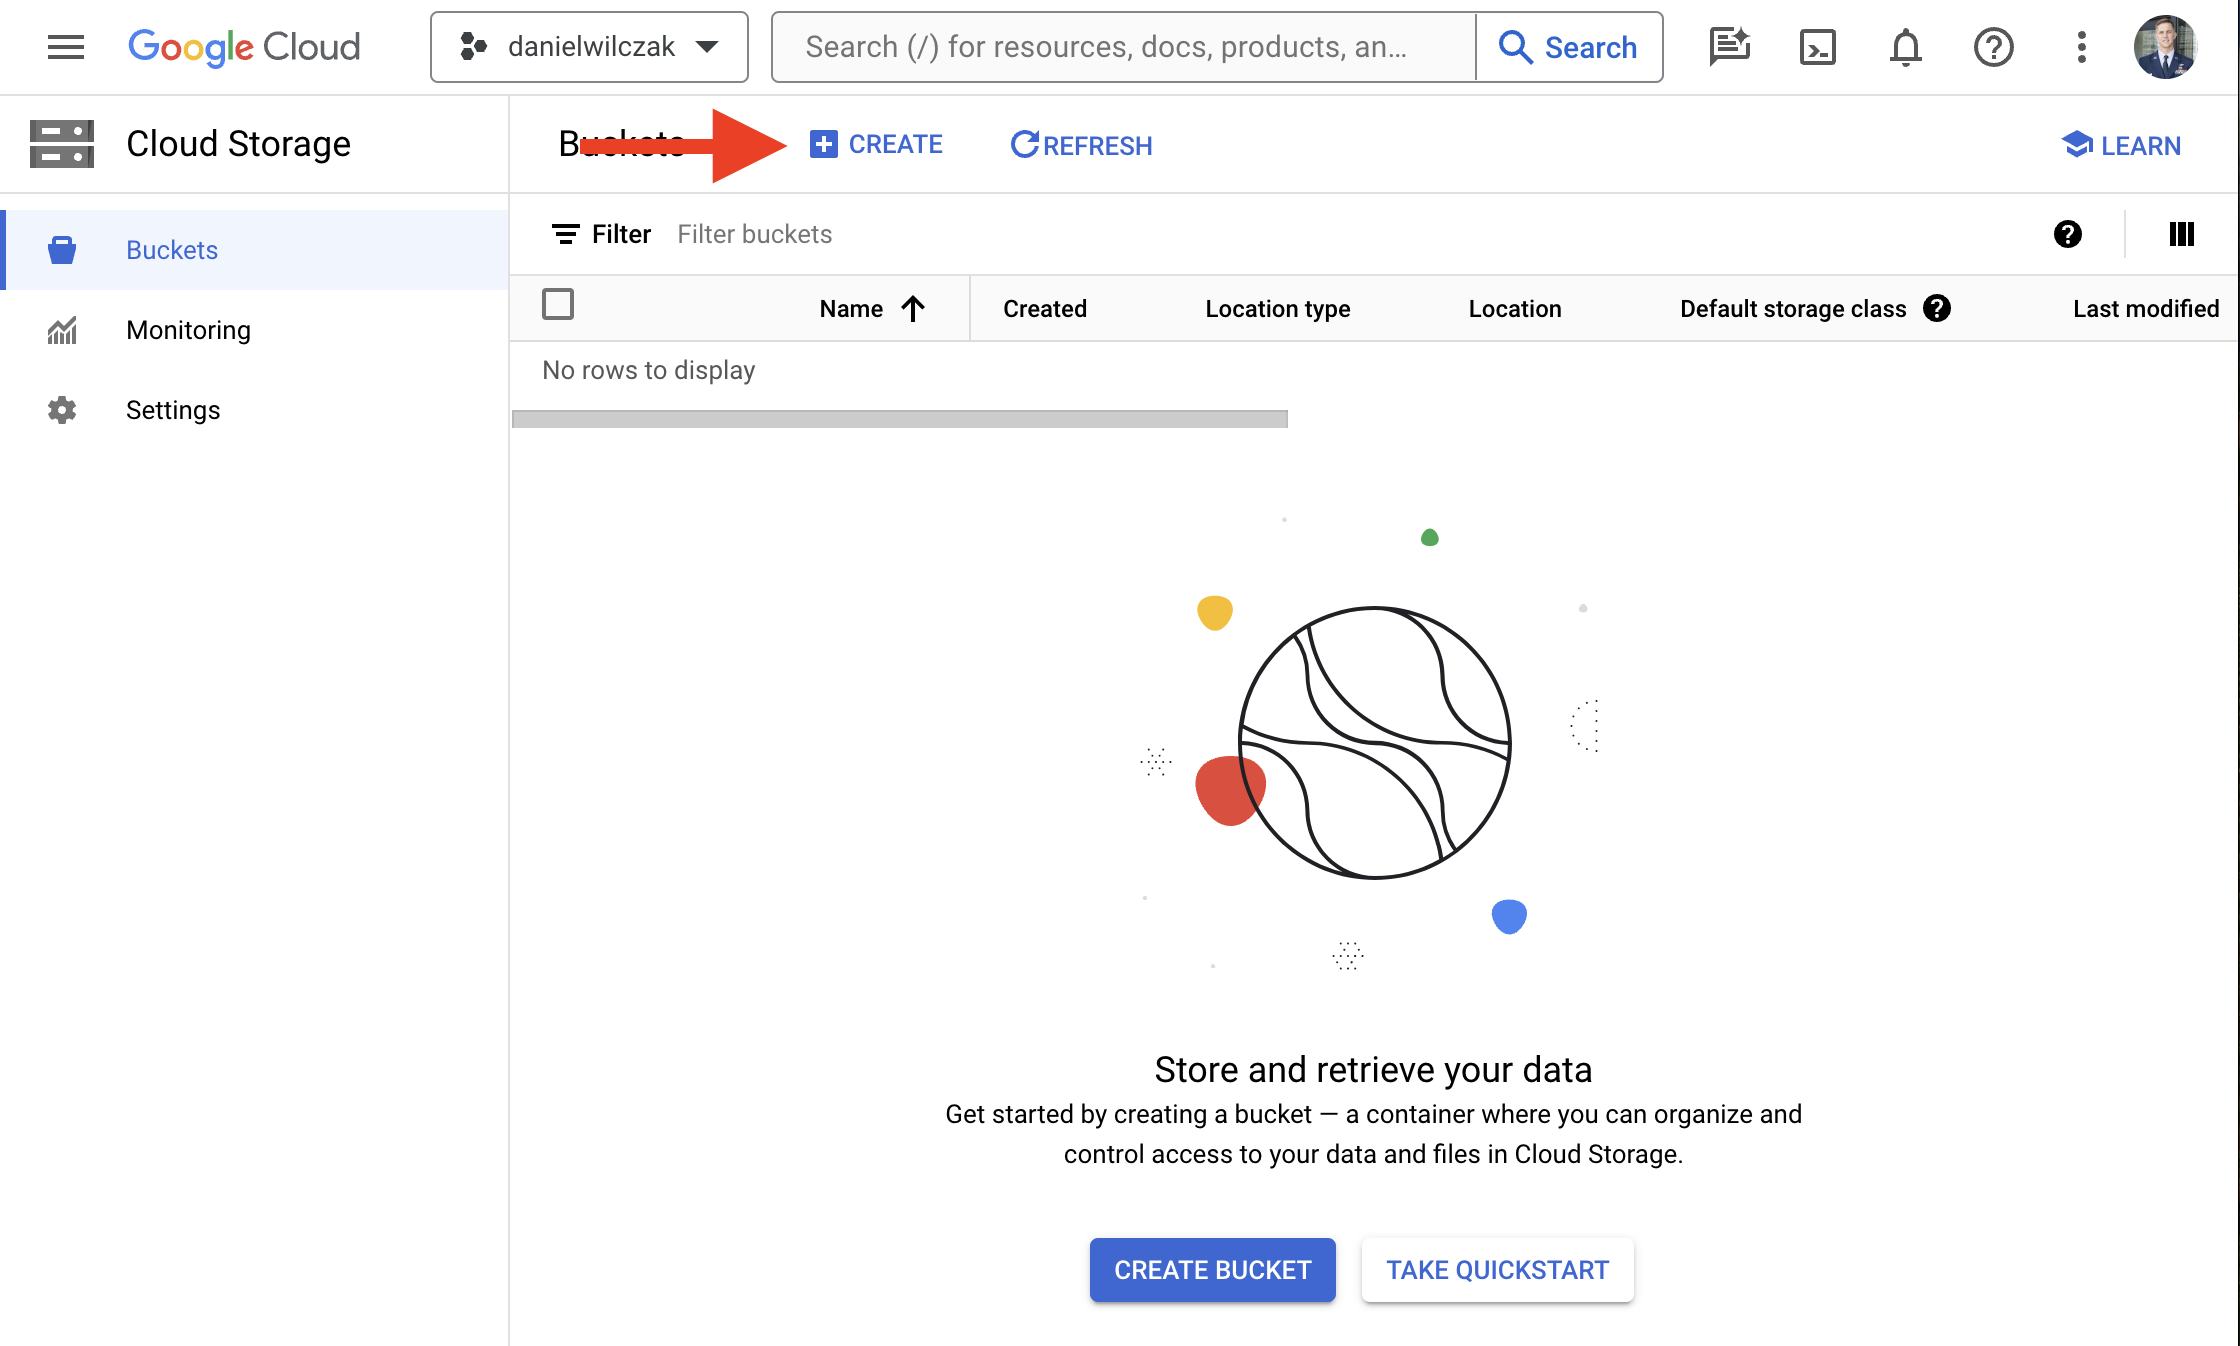The width and height of the screenshot is (2240, 1346).
Task: Focus the resource search input field
Action: pyautogui.click(x=1124, y=47)
